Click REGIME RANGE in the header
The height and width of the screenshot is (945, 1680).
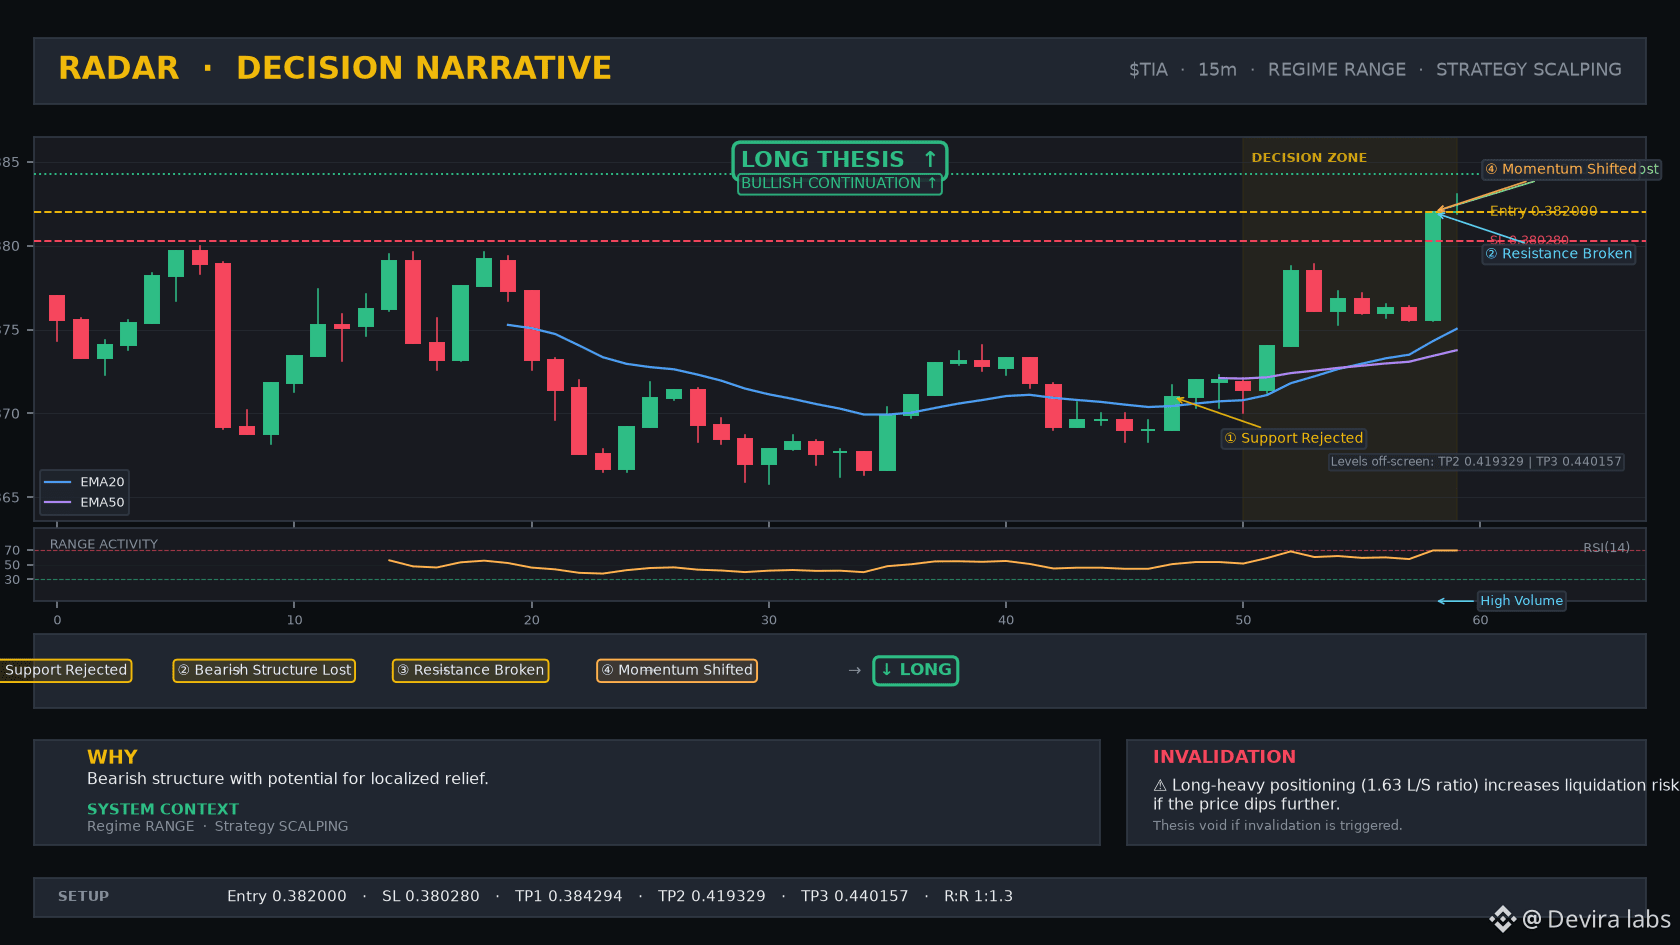(1337, 70)
